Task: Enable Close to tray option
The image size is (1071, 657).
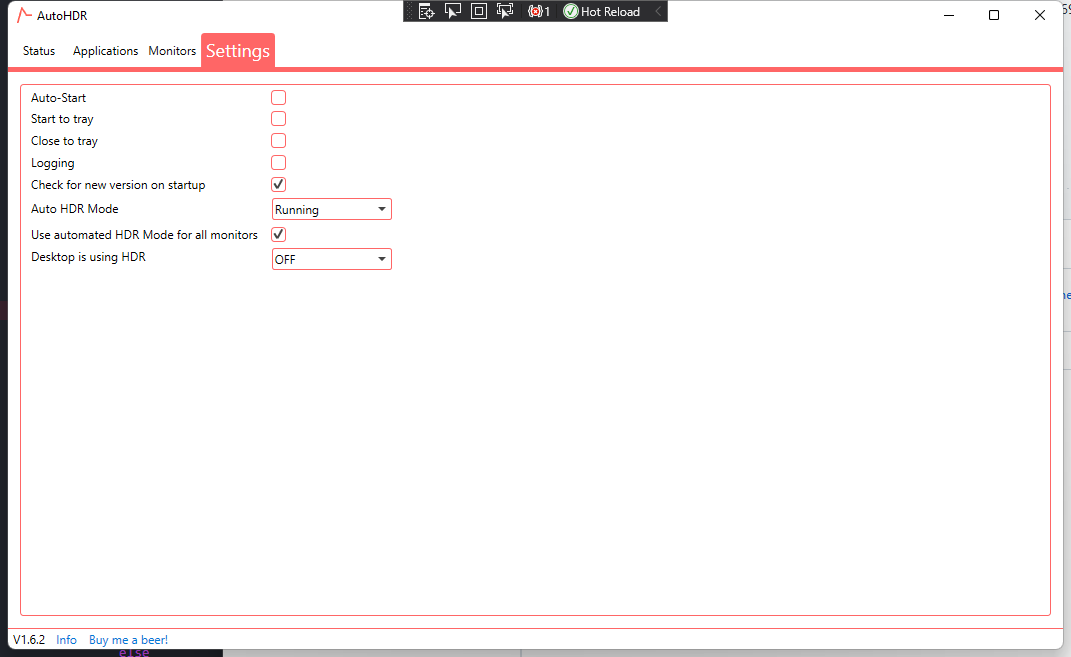Action: [x=279, y=141]
